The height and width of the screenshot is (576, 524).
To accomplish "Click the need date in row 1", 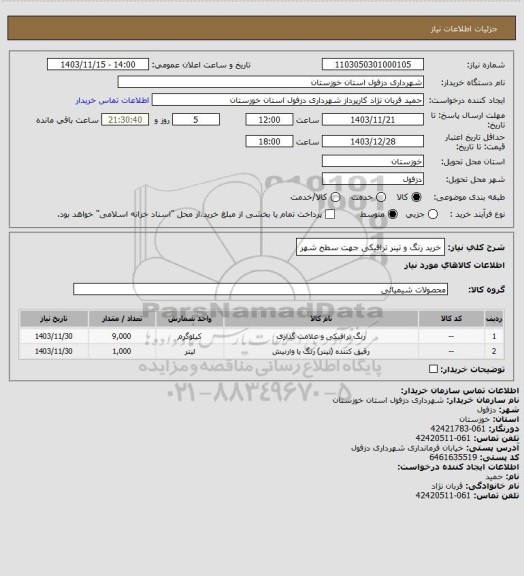I will (54, 336).
